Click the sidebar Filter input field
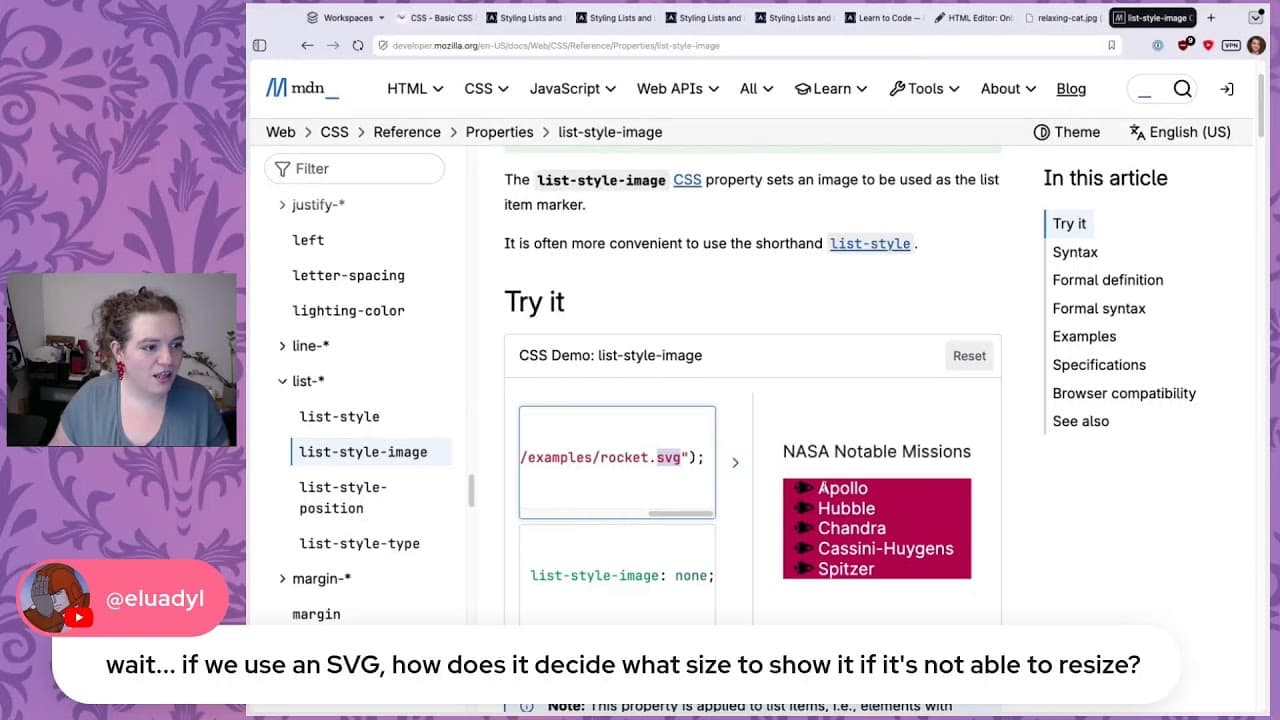 tap(355, 168)
